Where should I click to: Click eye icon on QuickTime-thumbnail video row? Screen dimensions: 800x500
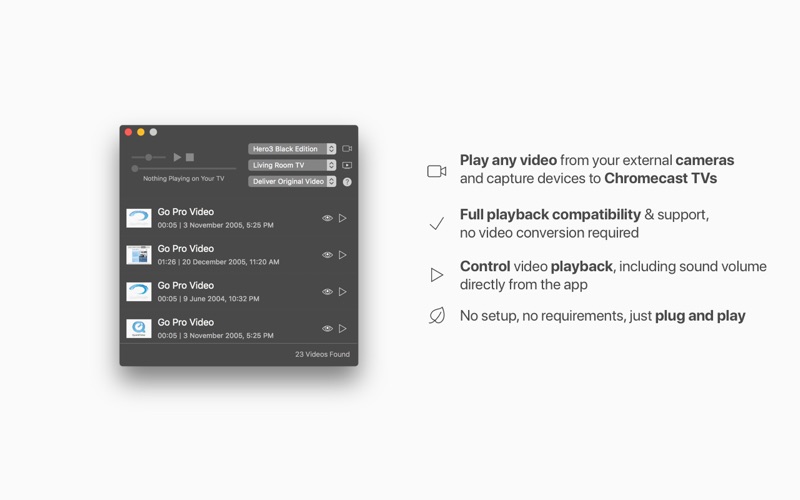tap(327, 328)
